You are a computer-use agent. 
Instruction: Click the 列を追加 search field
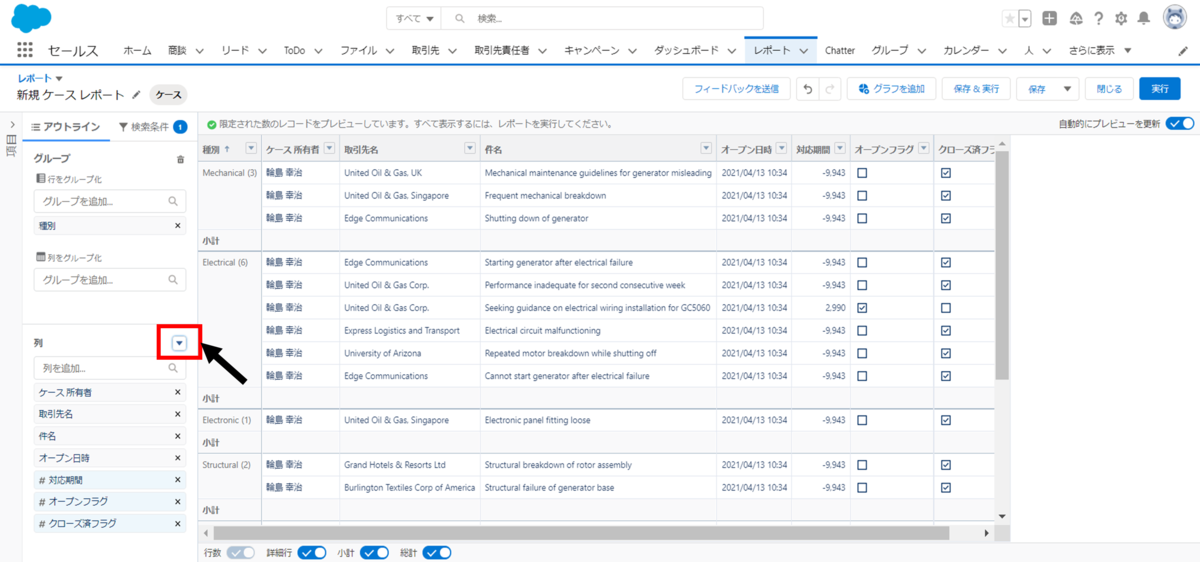click(x=110, y=369)
